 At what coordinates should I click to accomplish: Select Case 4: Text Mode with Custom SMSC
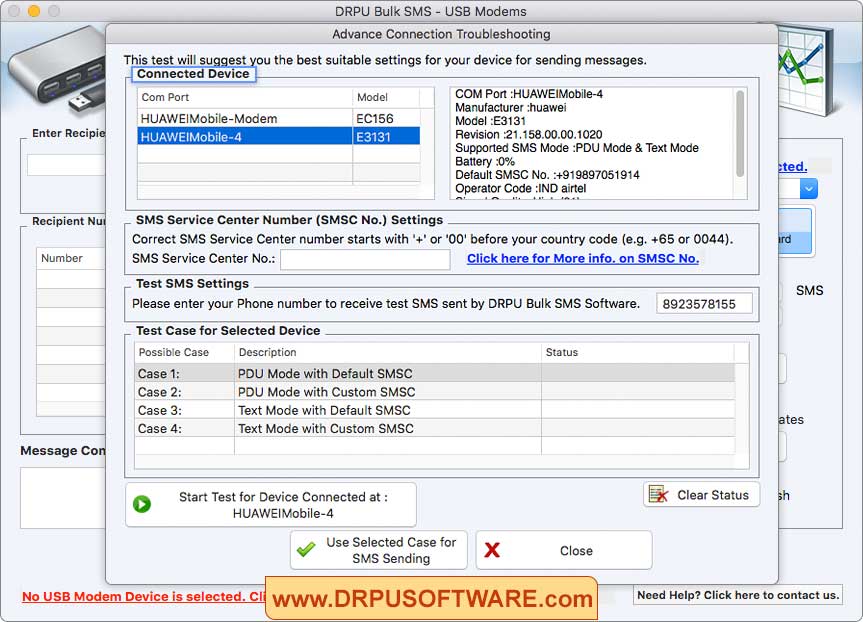[x=300, y=428]
